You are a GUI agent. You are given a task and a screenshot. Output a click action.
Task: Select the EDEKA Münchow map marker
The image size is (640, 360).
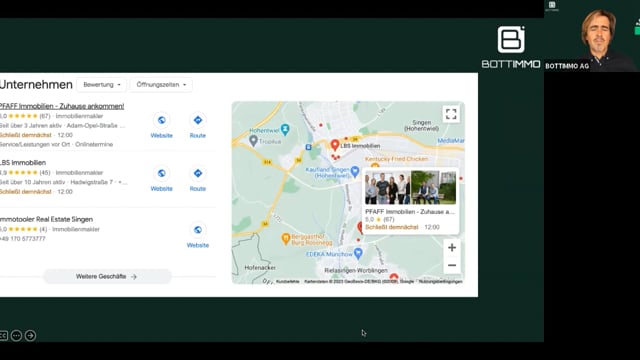(358, 254)
